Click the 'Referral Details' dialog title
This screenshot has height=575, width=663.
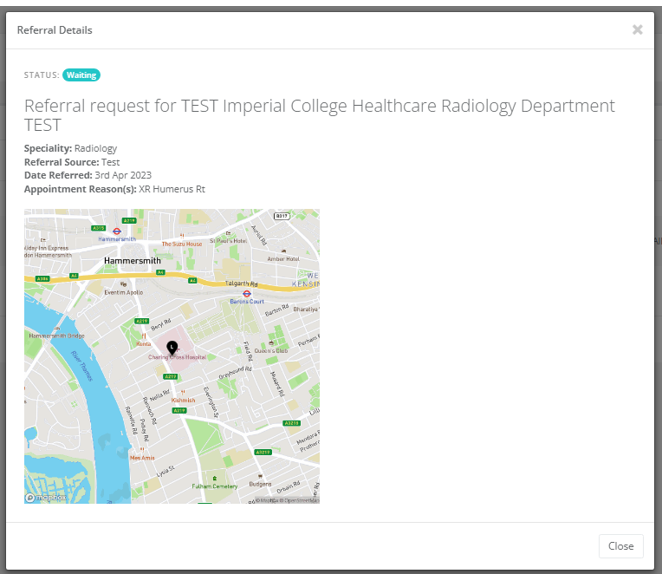coord(55,30)
